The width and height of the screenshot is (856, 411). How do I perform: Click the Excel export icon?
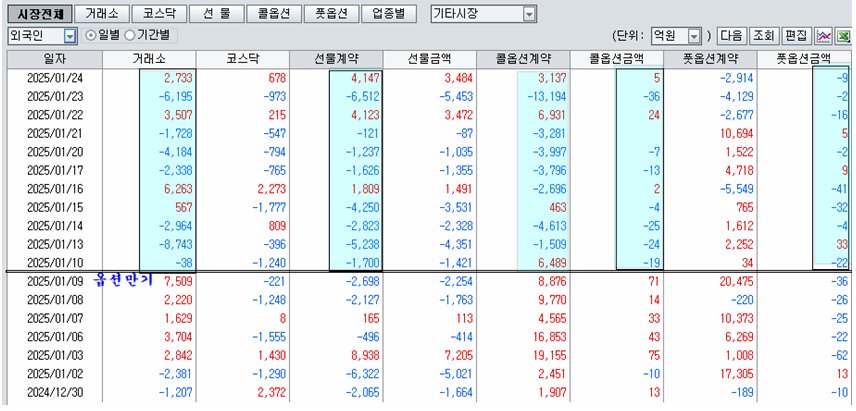point(845,36)
